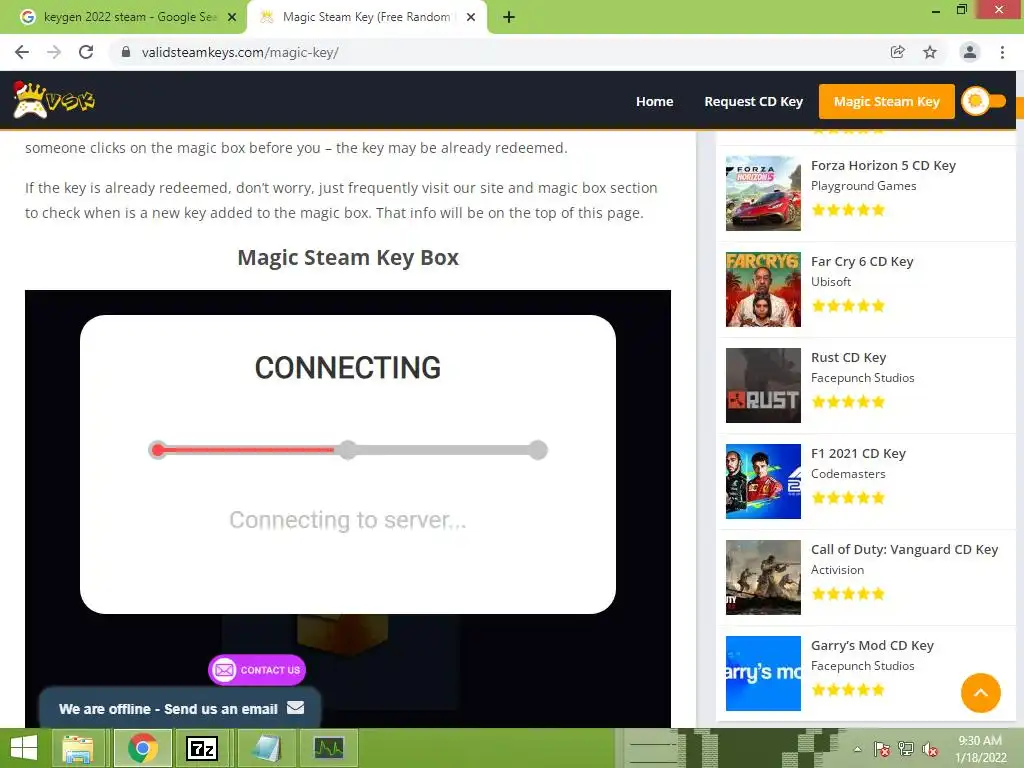
Task: Click the F1 2021 cover image
Action: (763, 481)
